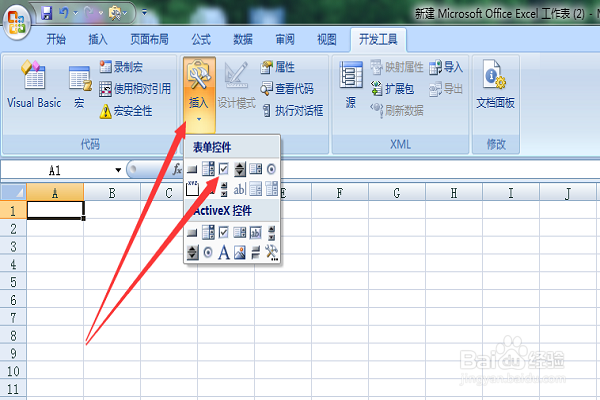Open Customize Quick Access Toolbar dropdown

tap(144, 13)
